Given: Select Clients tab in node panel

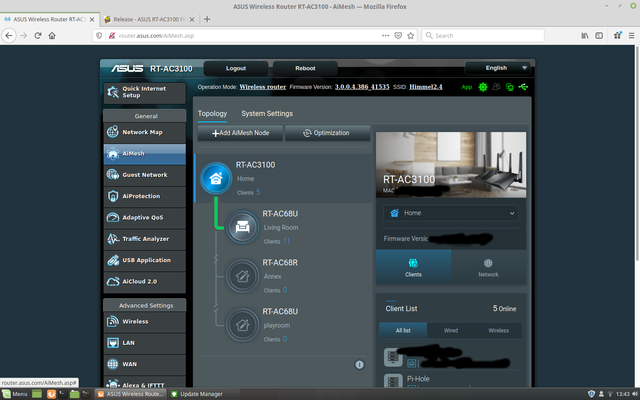Looking at the screenshot, I should pyautogui.click(x=413, y=267).
